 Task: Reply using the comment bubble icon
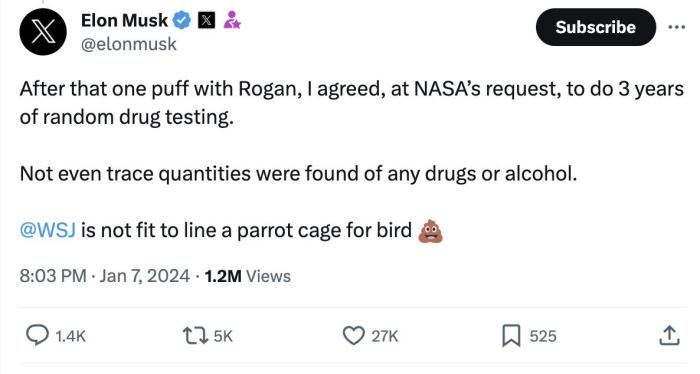pyautogui.click(x=37, y=335)
